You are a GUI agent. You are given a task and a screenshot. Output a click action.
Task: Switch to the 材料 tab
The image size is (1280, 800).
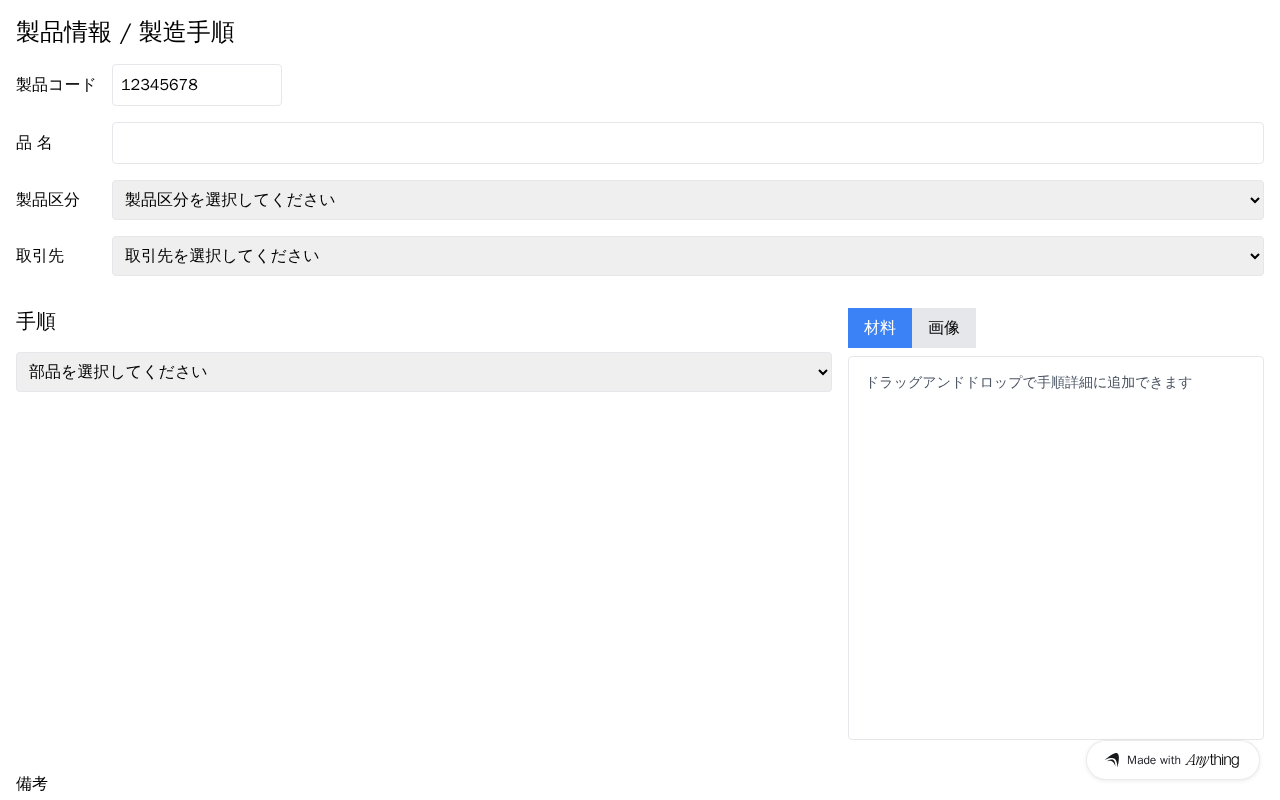[880, 328]
